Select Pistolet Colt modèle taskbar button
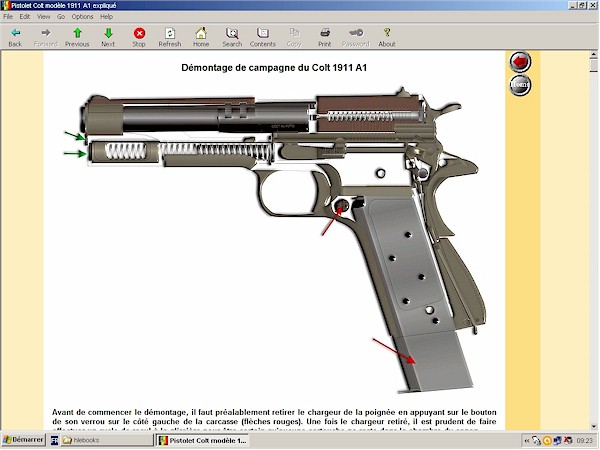The width and height of the screenshot is (600, 450). [x=203, y=440]
